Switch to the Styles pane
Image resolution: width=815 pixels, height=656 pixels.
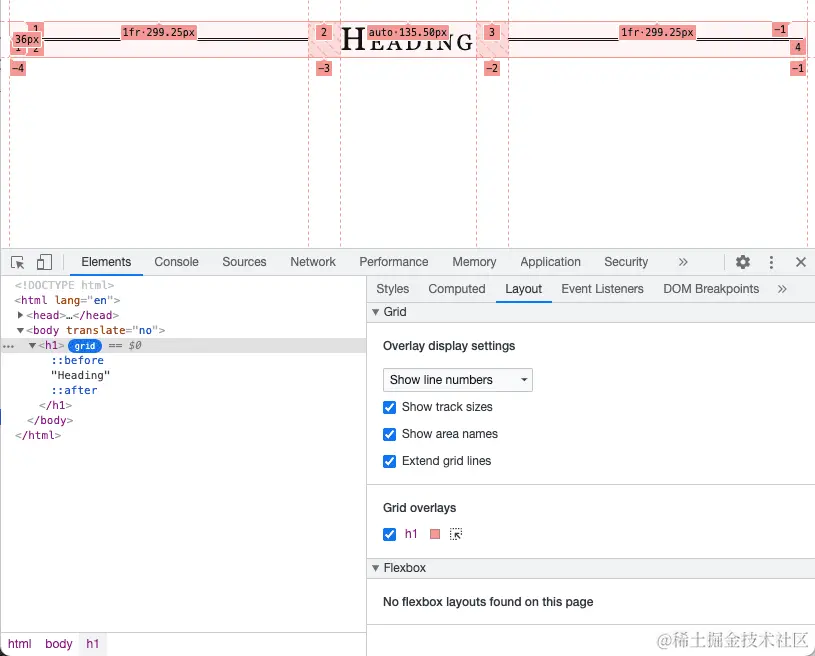392,289
